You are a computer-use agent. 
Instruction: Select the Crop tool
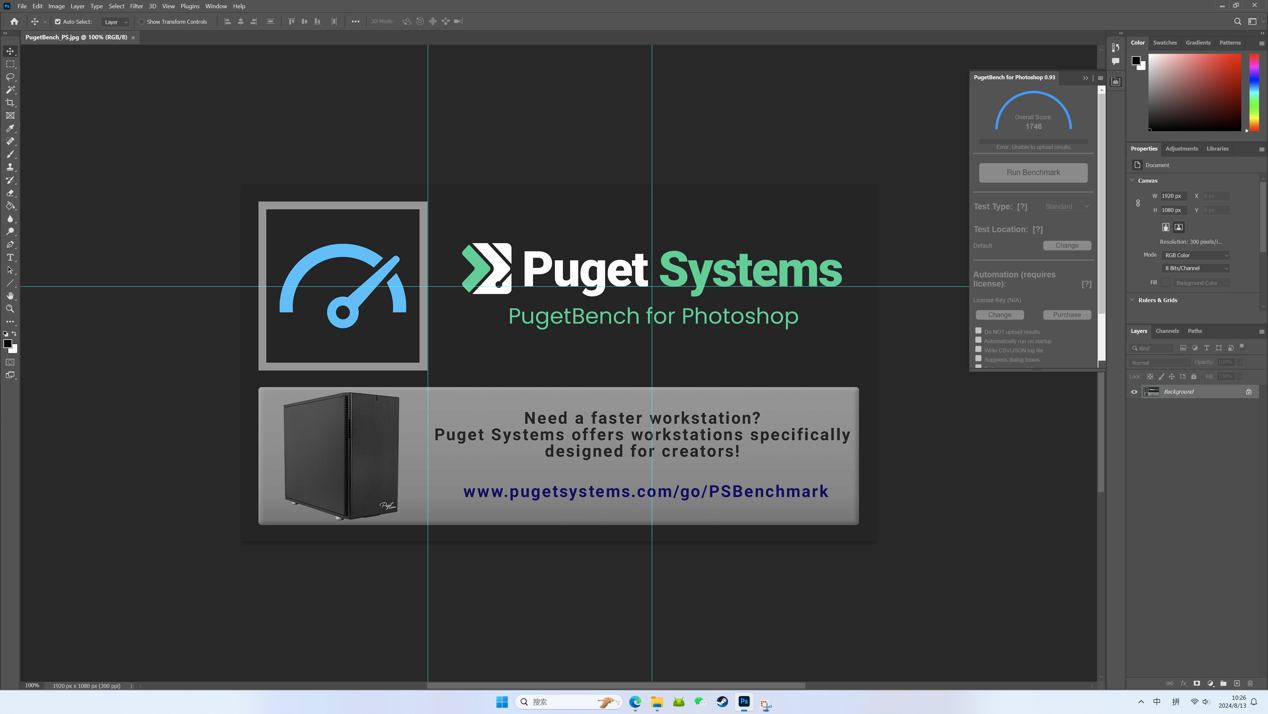11,103
